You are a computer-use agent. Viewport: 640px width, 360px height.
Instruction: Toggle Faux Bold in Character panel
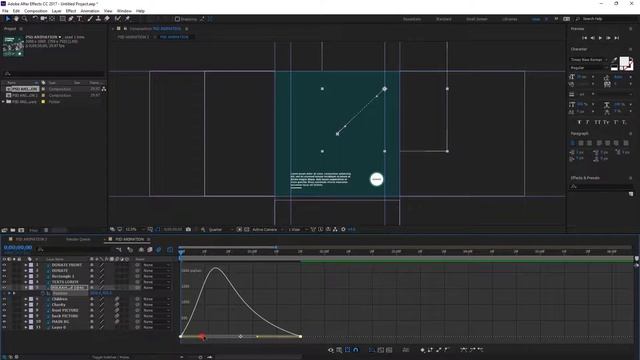tap(580, 122)
